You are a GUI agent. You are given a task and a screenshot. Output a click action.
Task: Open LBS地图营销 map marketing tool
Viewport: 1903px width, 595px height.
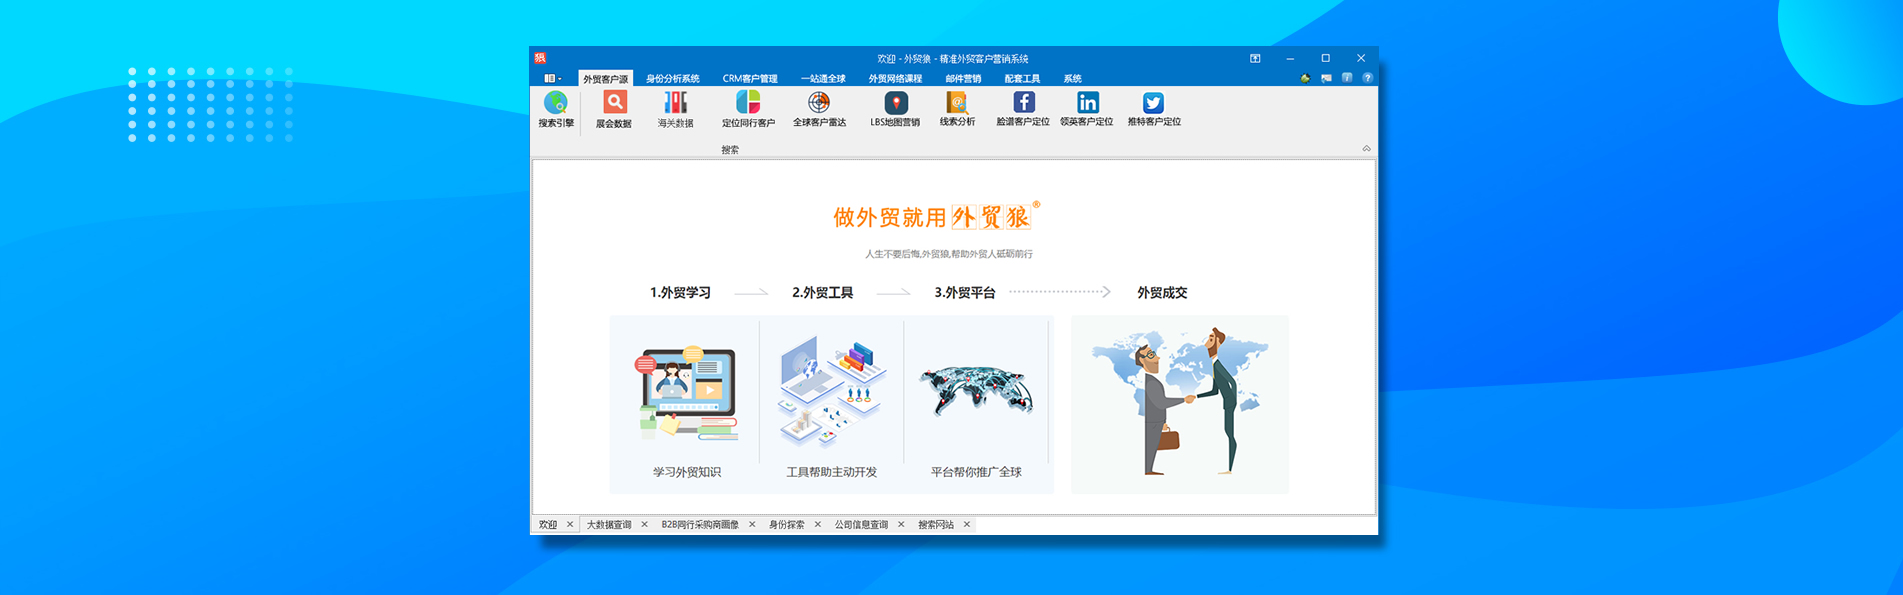895,110
